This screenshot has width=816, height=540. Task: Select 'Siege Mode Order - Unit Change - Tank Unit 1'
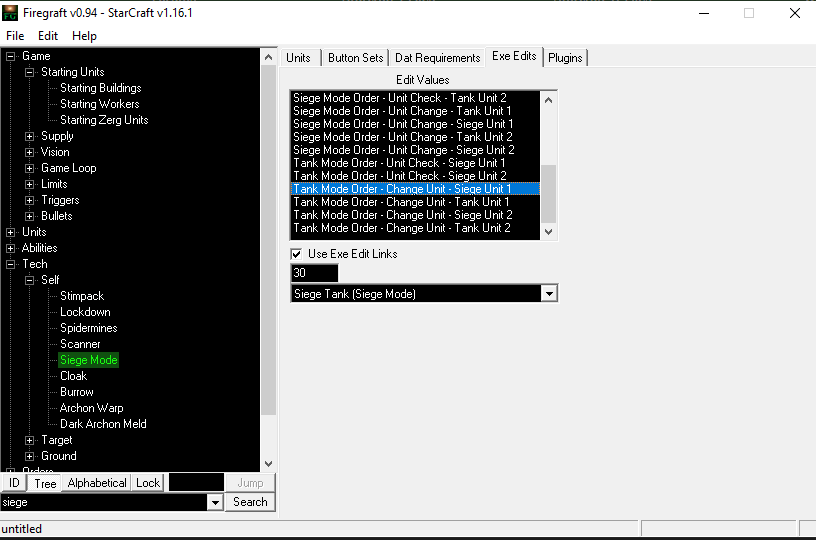[415, 111]
